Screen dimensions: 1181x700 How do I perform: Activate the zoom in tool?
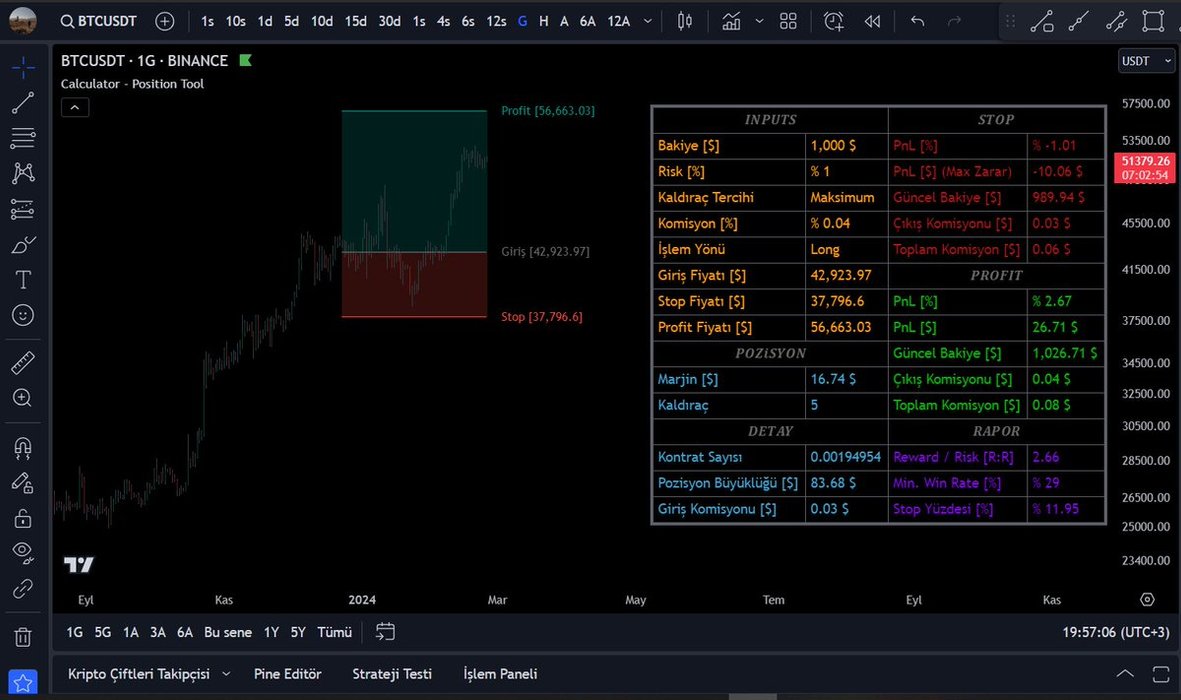[x=23, y=398]
